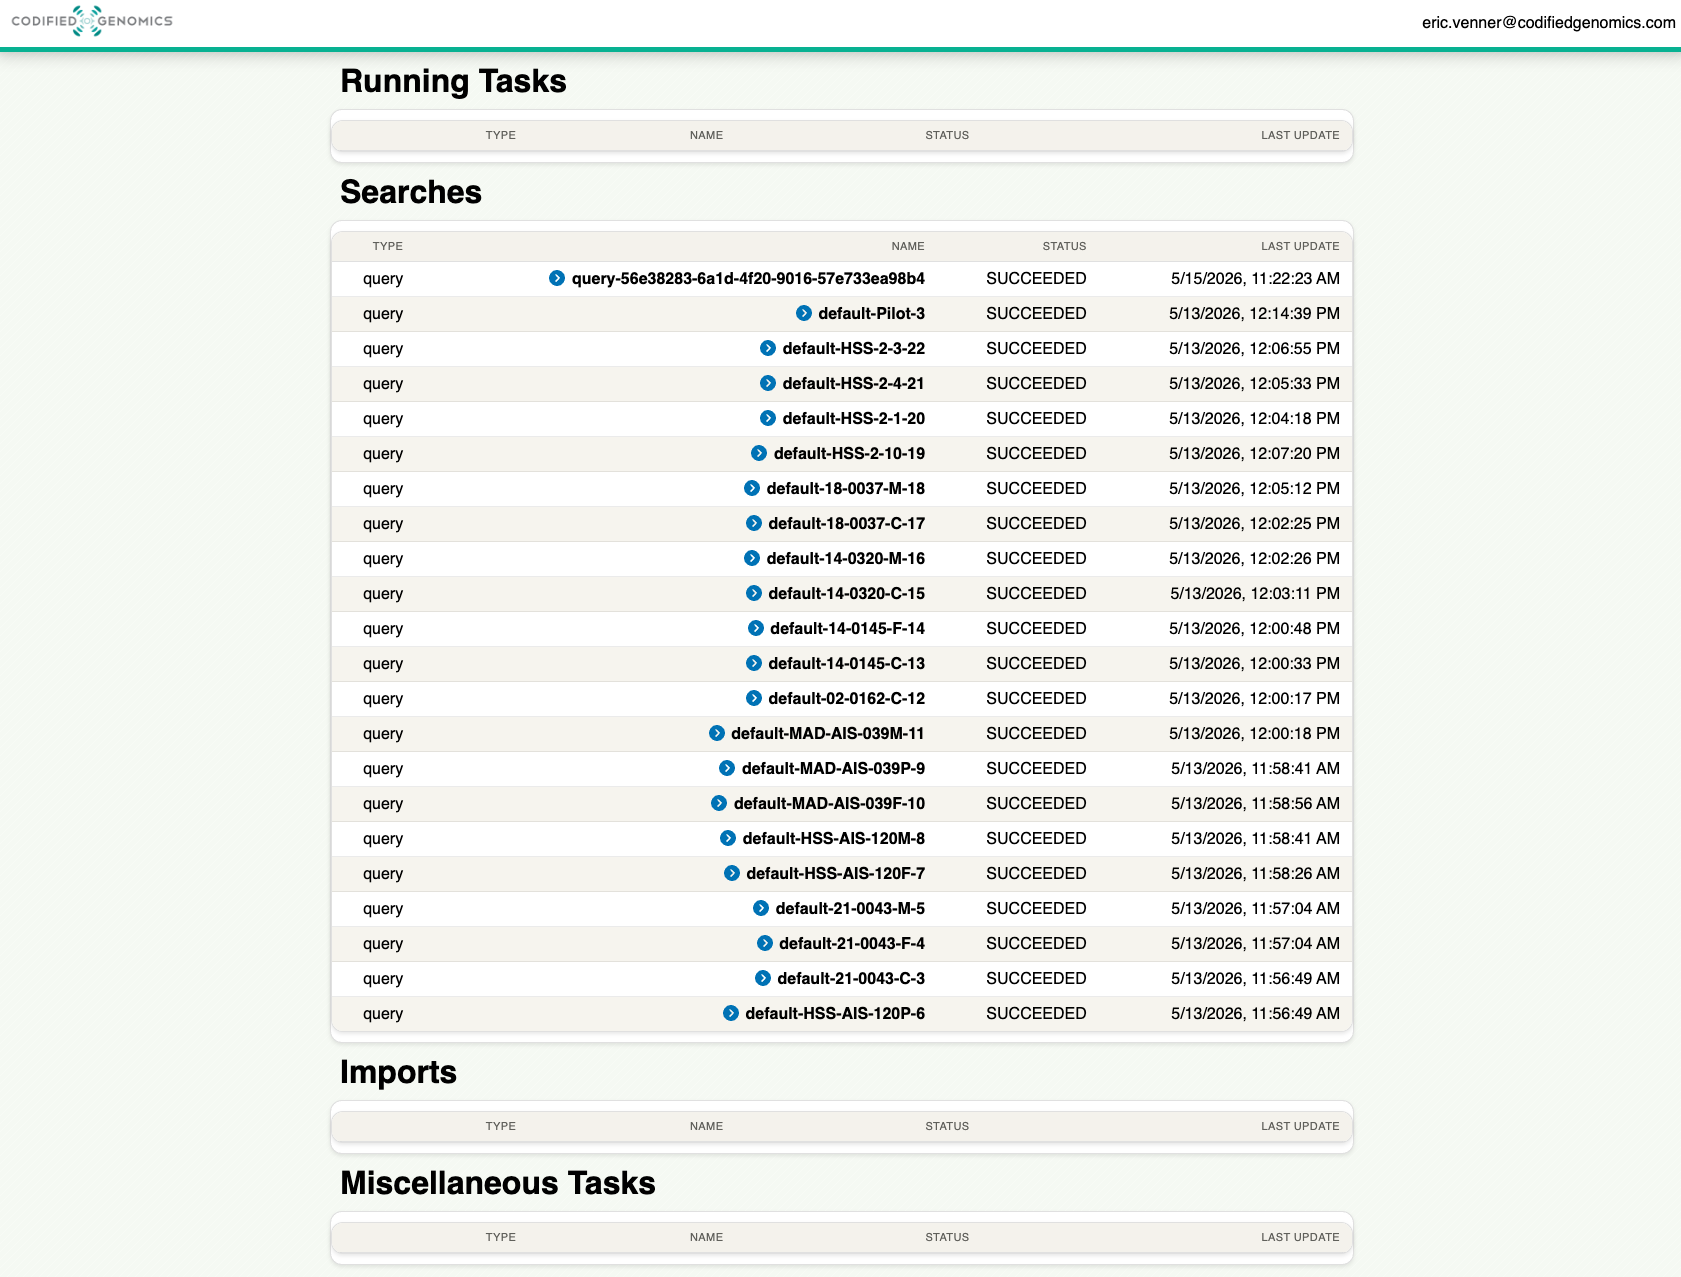The height and width of the screenshot is (1277, 1681).
Task: Click the arrow icon beside default-18-0037-C-17
Action: coord(754,523)
